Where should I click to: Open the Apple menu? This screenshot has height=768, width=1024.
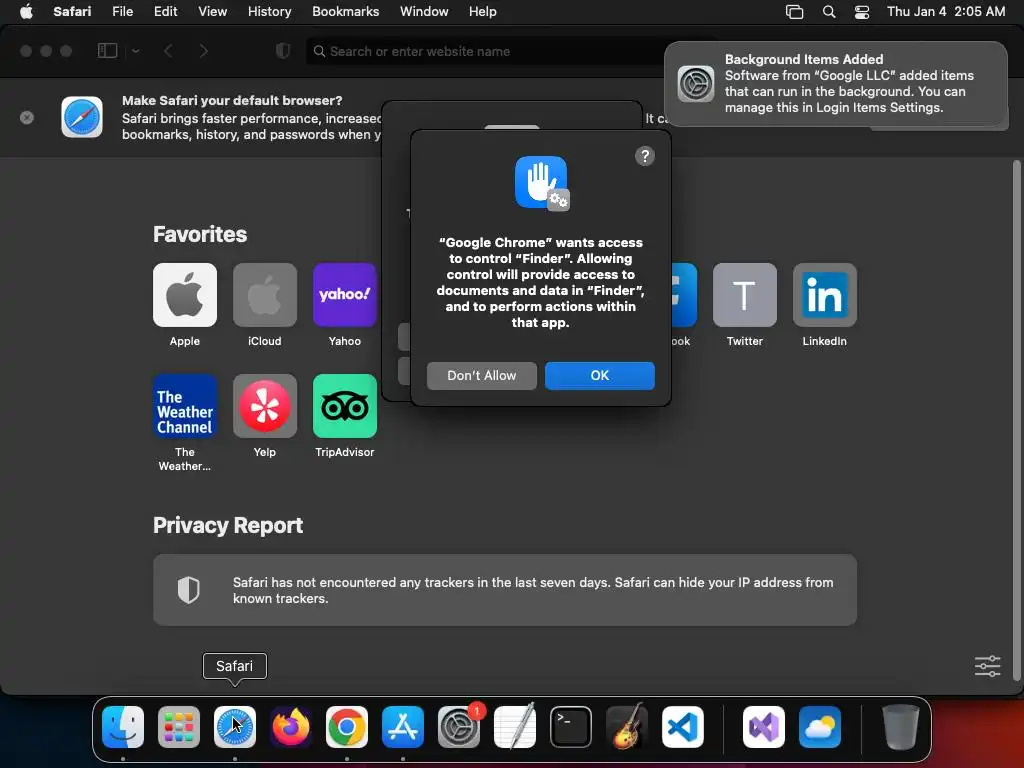(x=26, y=11)
